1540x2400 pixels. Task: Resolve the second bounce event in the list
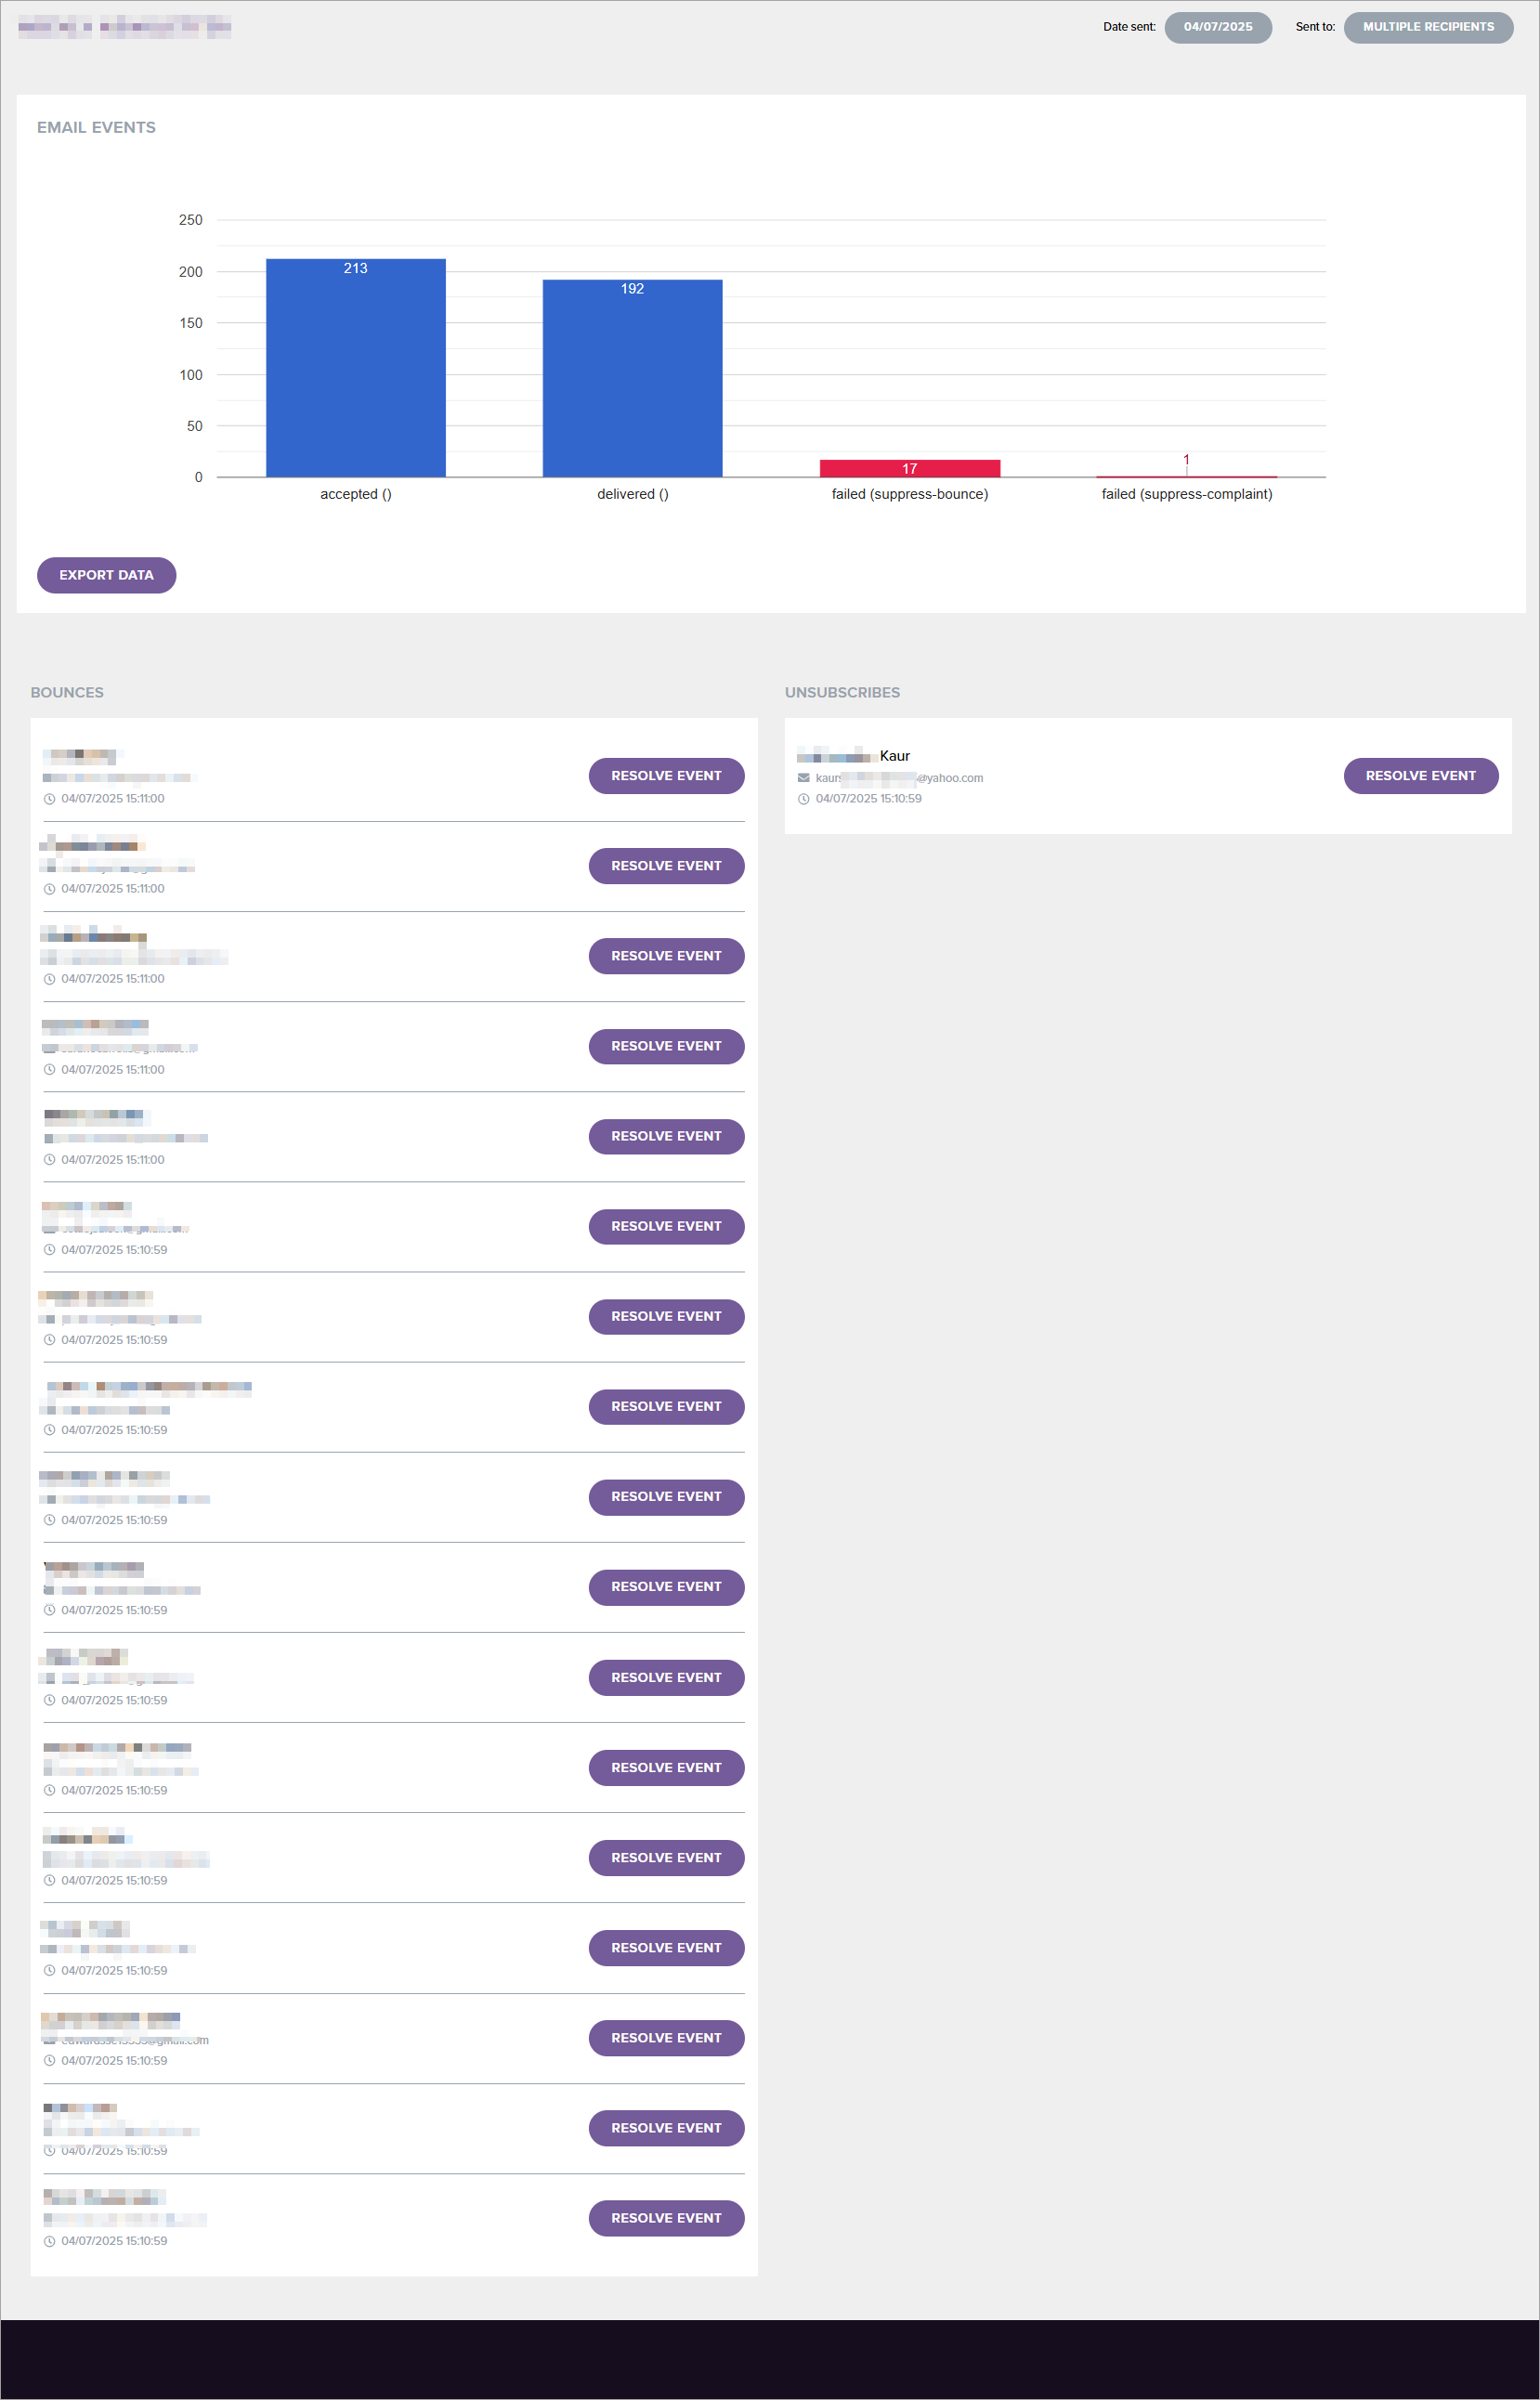pos(666,866)
